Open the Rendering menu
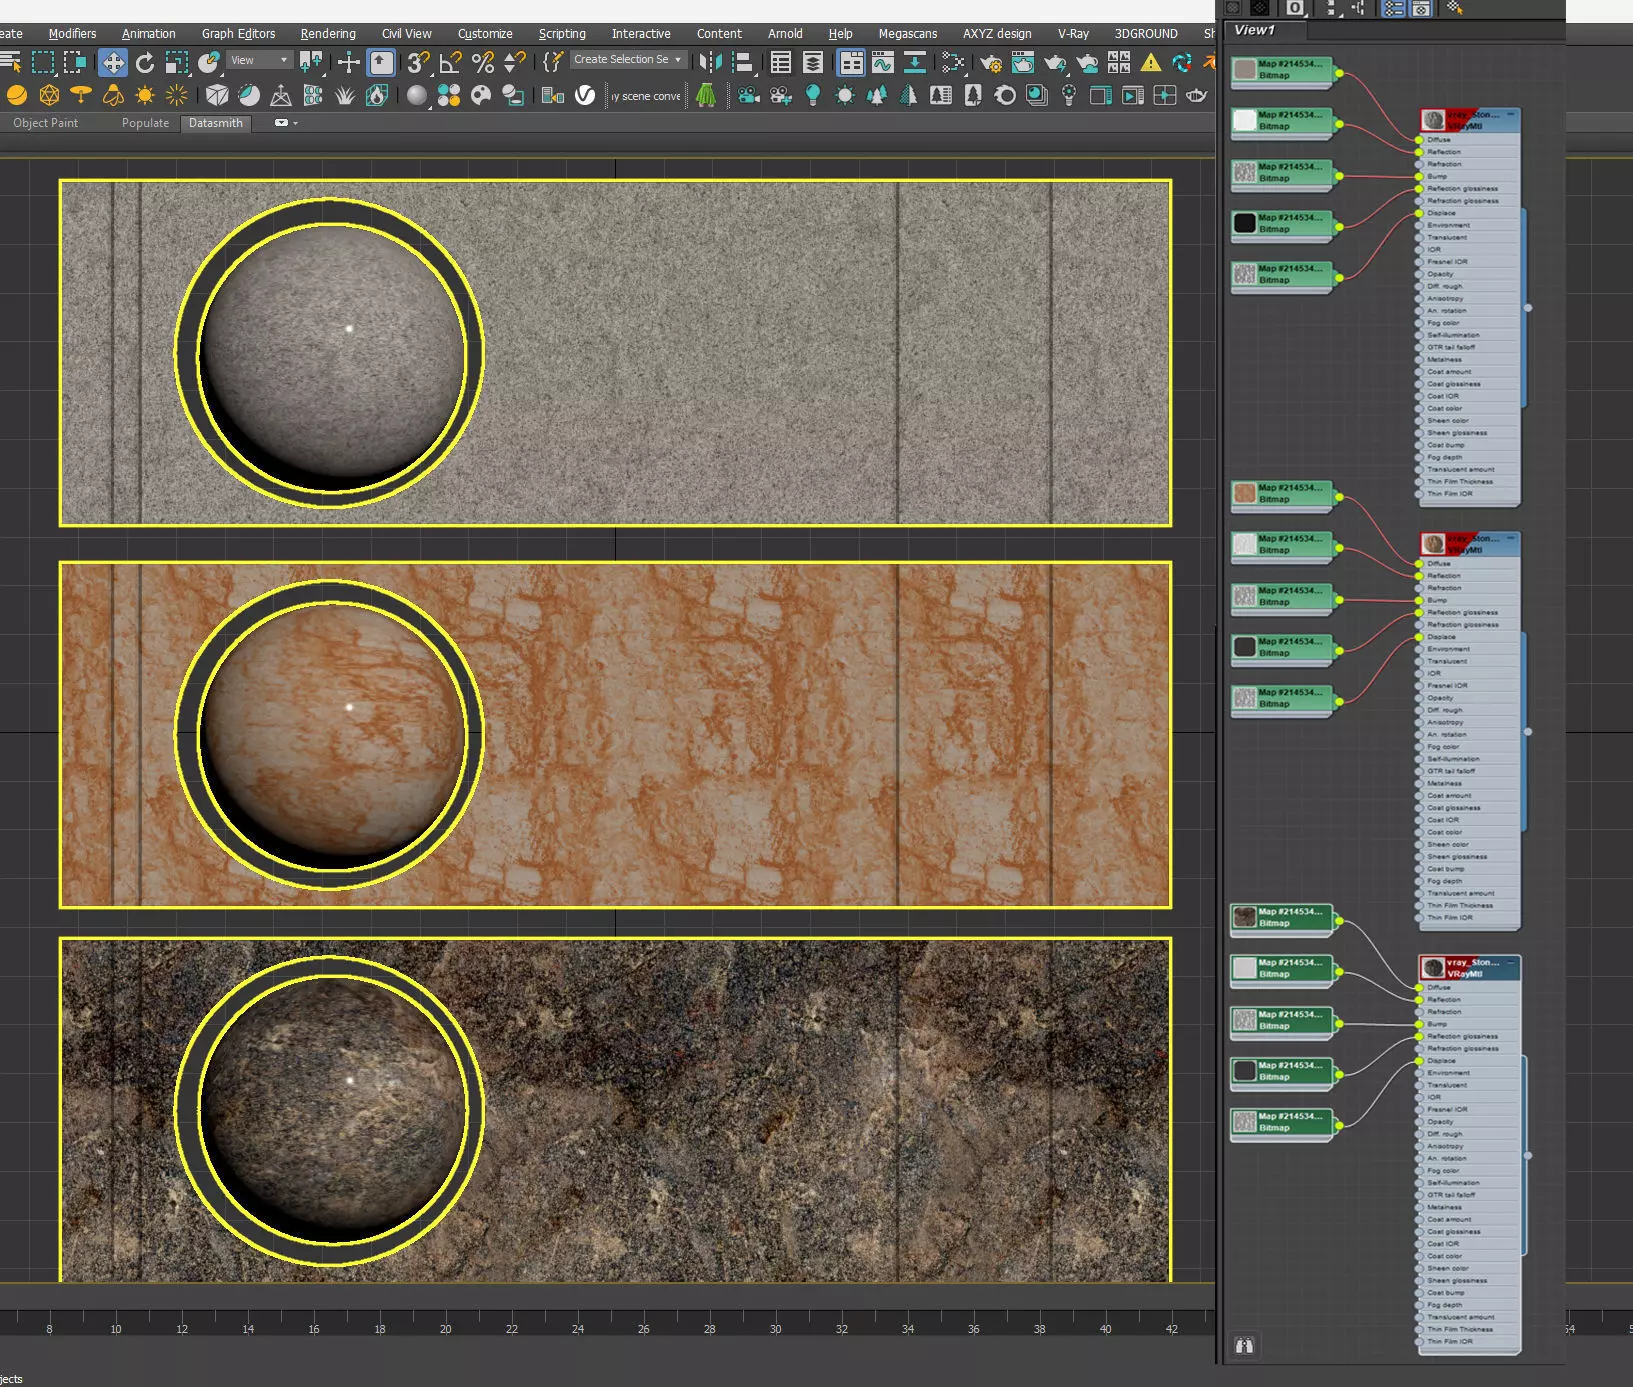 [x=328, y=33]
